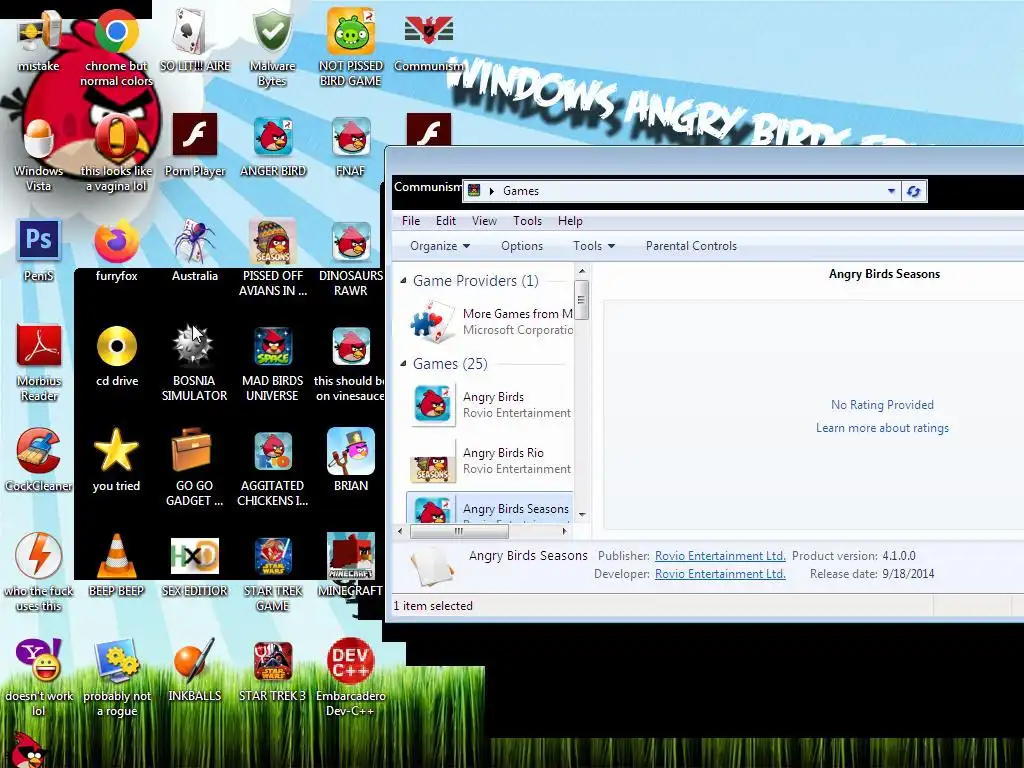The height and width of the screenshot is (768, 1024).
Task: Select the Angry Birds Rio entry
Action: (x=490, y=460)
